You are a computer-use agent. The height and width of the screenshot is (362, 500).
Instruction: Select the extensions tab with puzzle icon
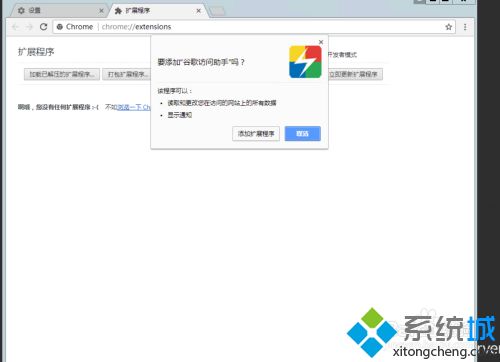coord(157,11)
